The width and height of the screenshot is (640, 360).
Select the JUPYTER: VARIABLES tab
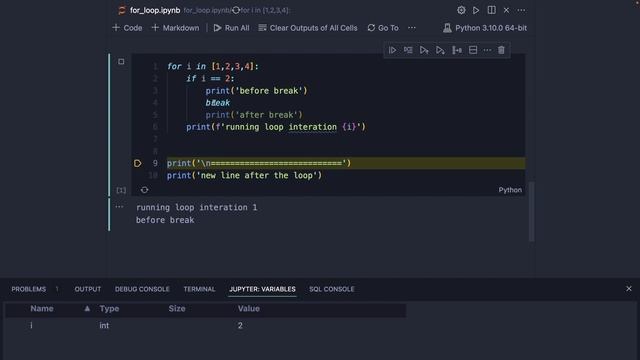262,289
